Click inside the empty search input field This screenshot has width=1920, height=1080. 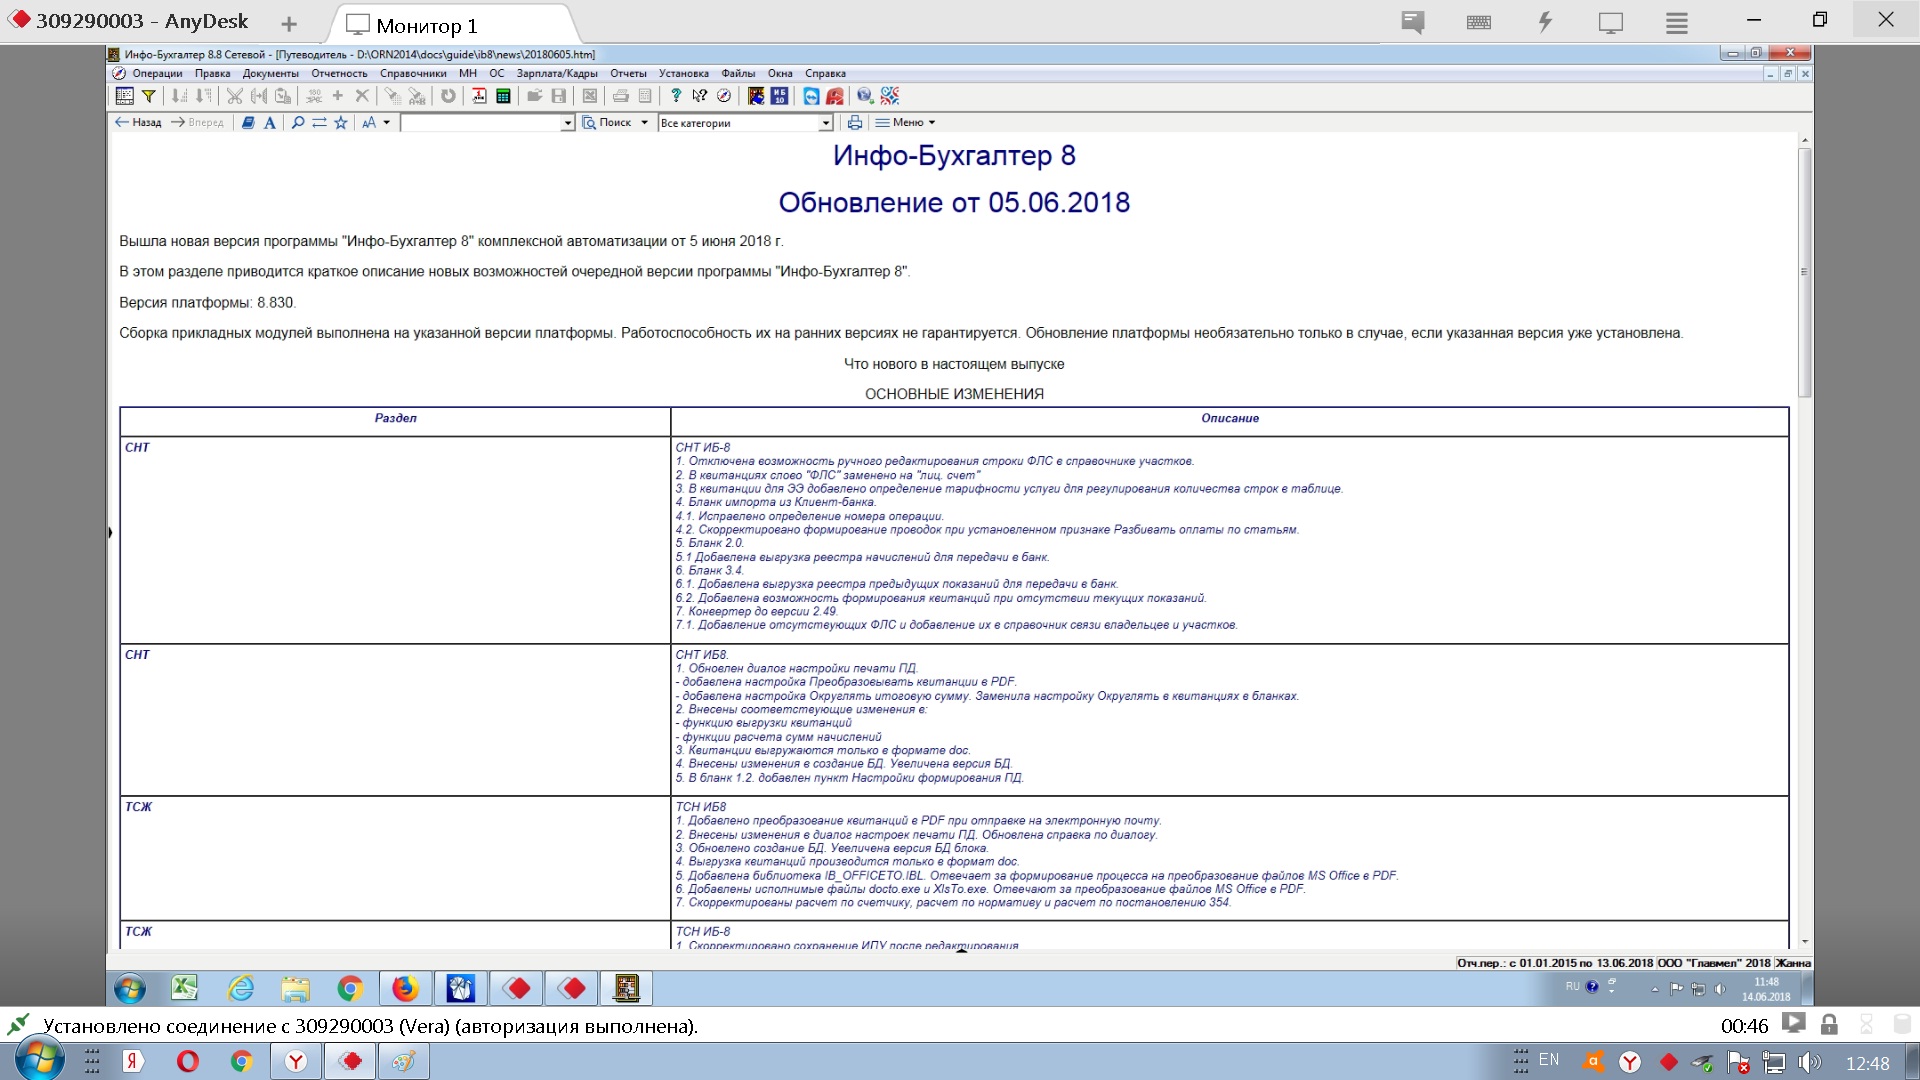[481, 123]
